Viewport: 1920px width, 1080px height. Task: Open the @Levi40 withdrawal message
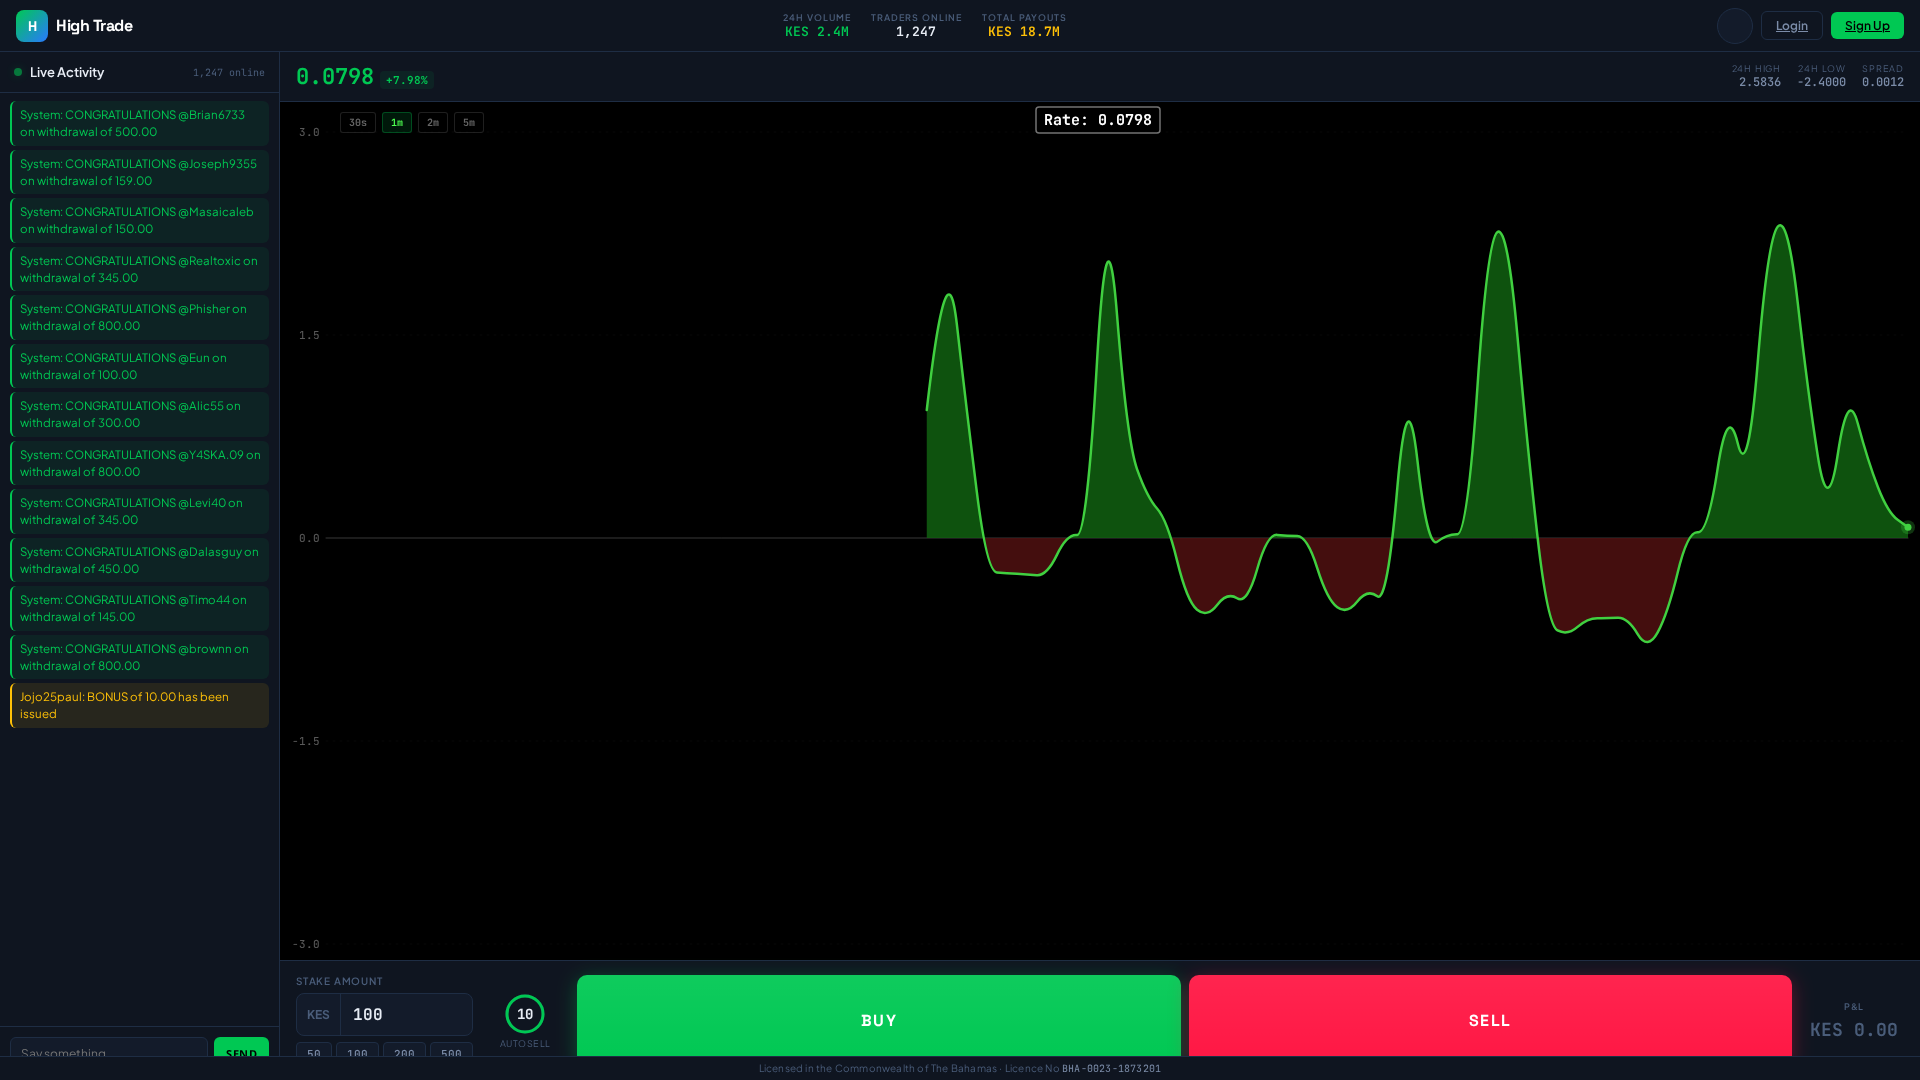tap(140, 511)
